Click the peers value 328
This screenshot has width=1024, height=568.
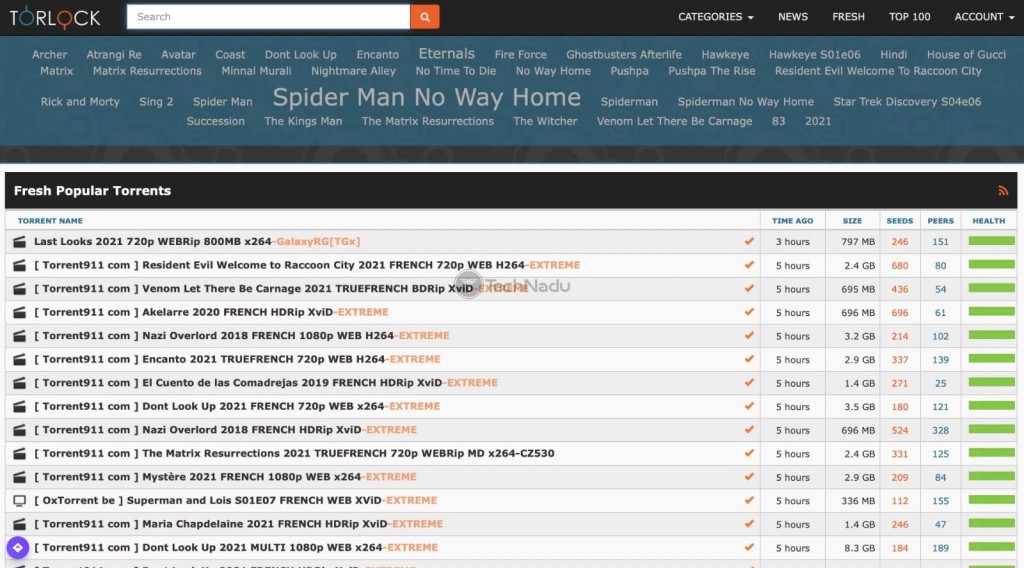click(x=940, y=430)
